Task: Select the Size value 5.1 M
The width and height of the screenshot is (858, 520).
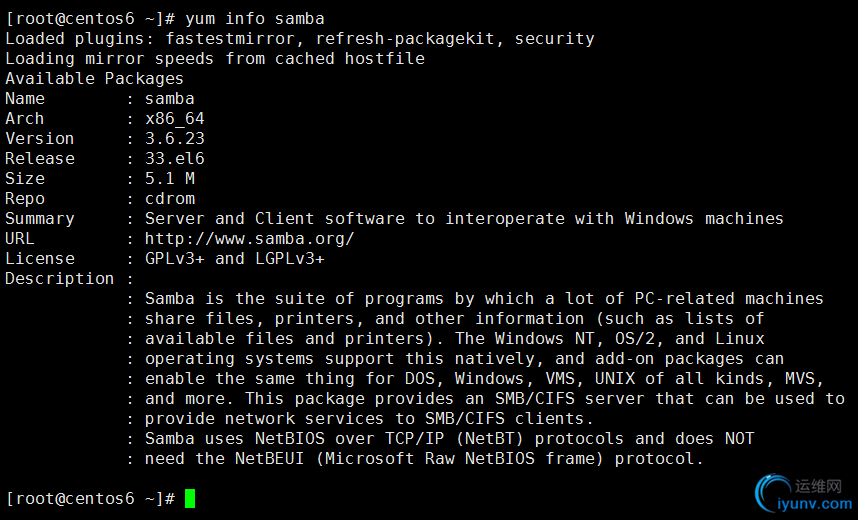Action: (x=170, y=178)
